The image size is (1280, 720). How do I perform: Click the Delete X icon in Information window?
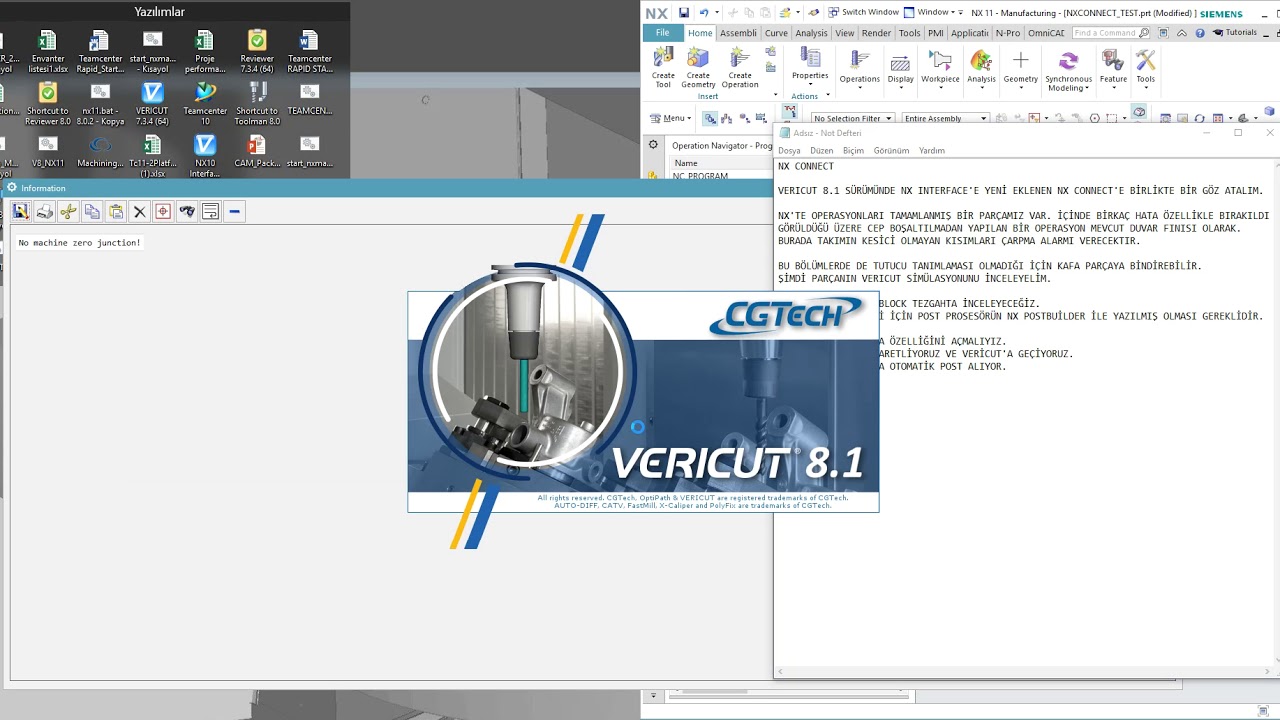(x=140, y=211)
